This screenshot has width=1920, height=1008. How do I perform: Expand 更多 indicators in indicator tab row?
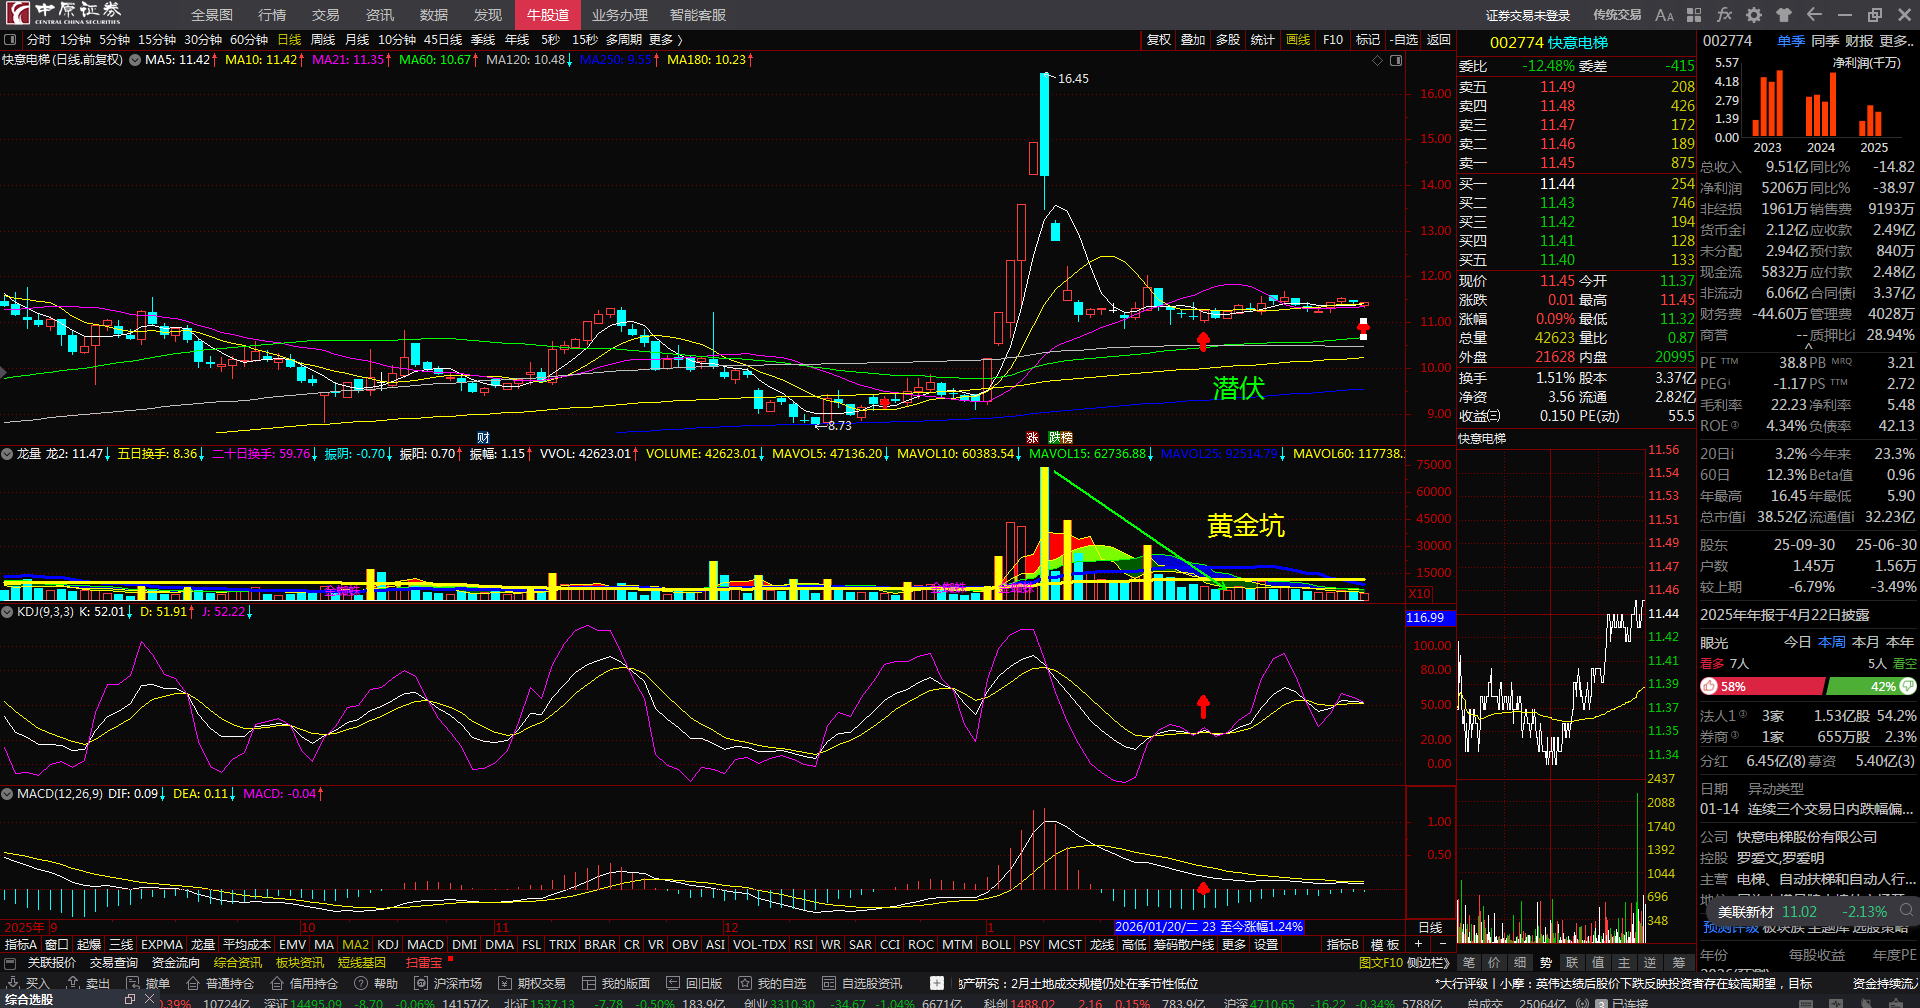[1234, 945]
